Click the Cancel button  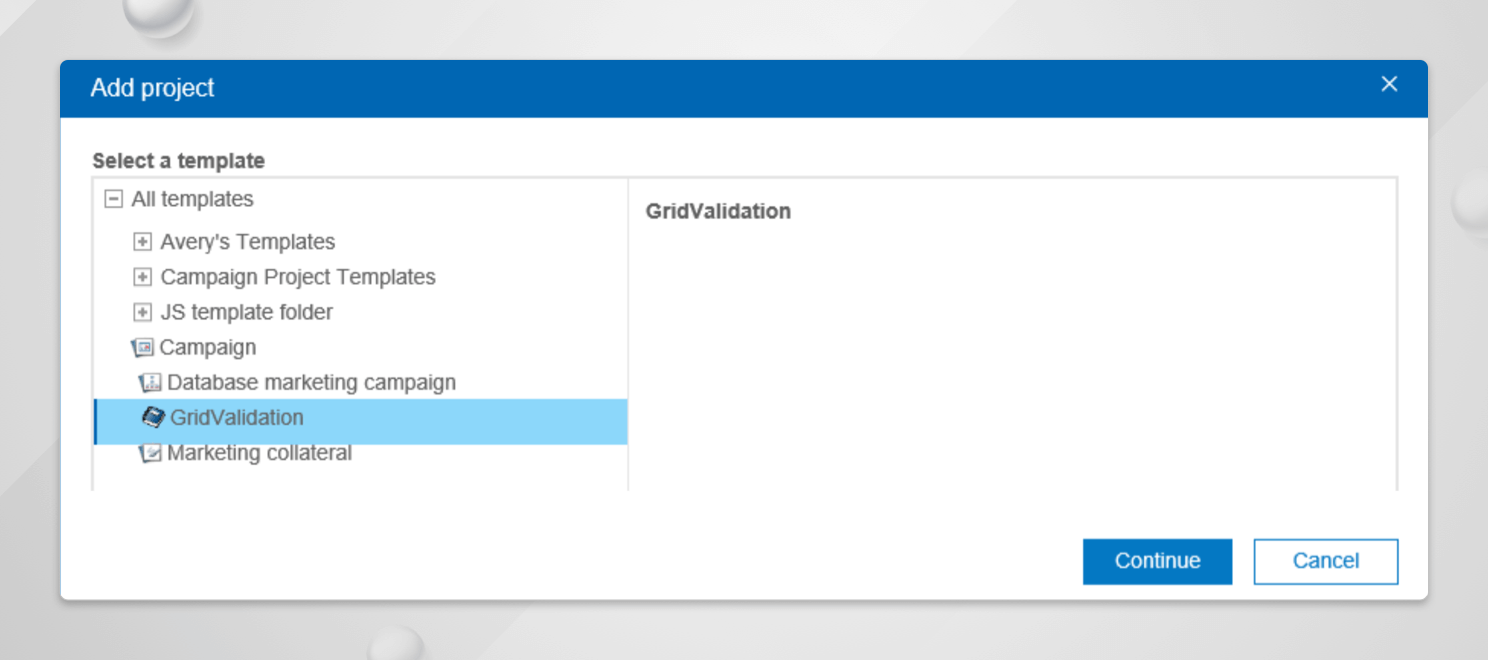click(1325, 561)
